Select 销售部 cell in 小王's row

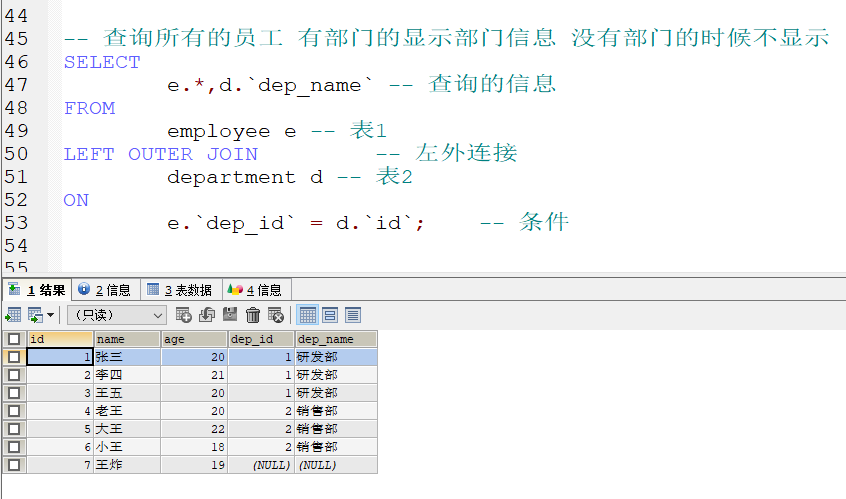click(x=336, y=447)
